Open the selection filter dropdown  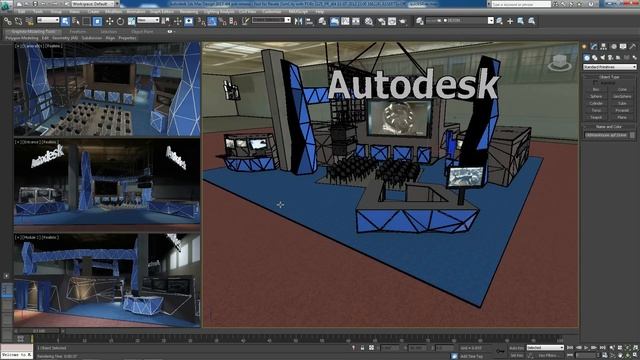(48, 20)
